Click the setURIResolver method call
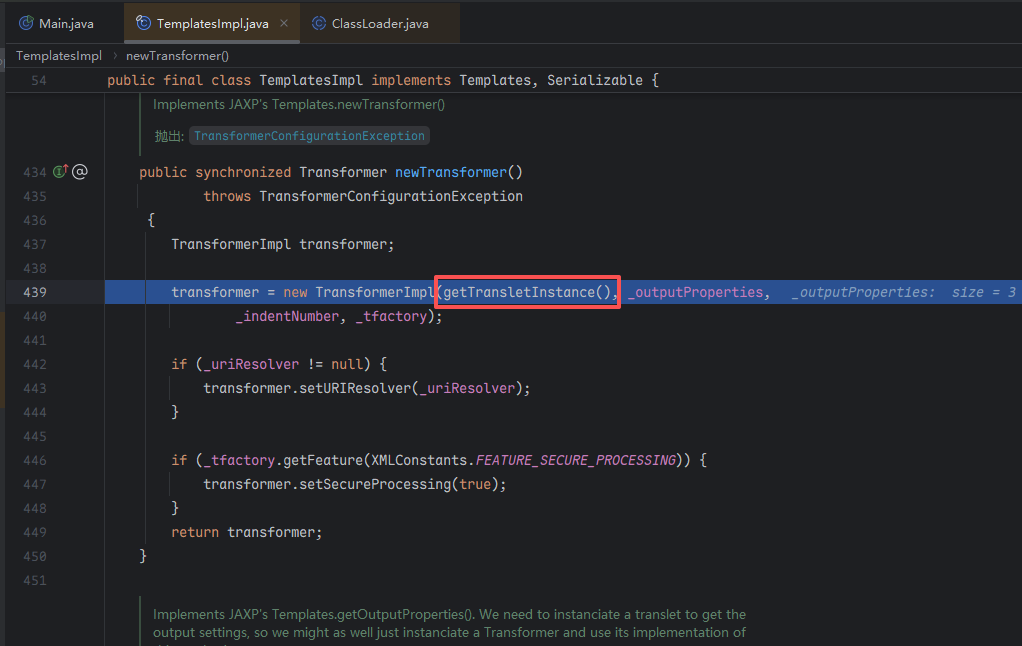1022x646 pixels. pos(355,388)
